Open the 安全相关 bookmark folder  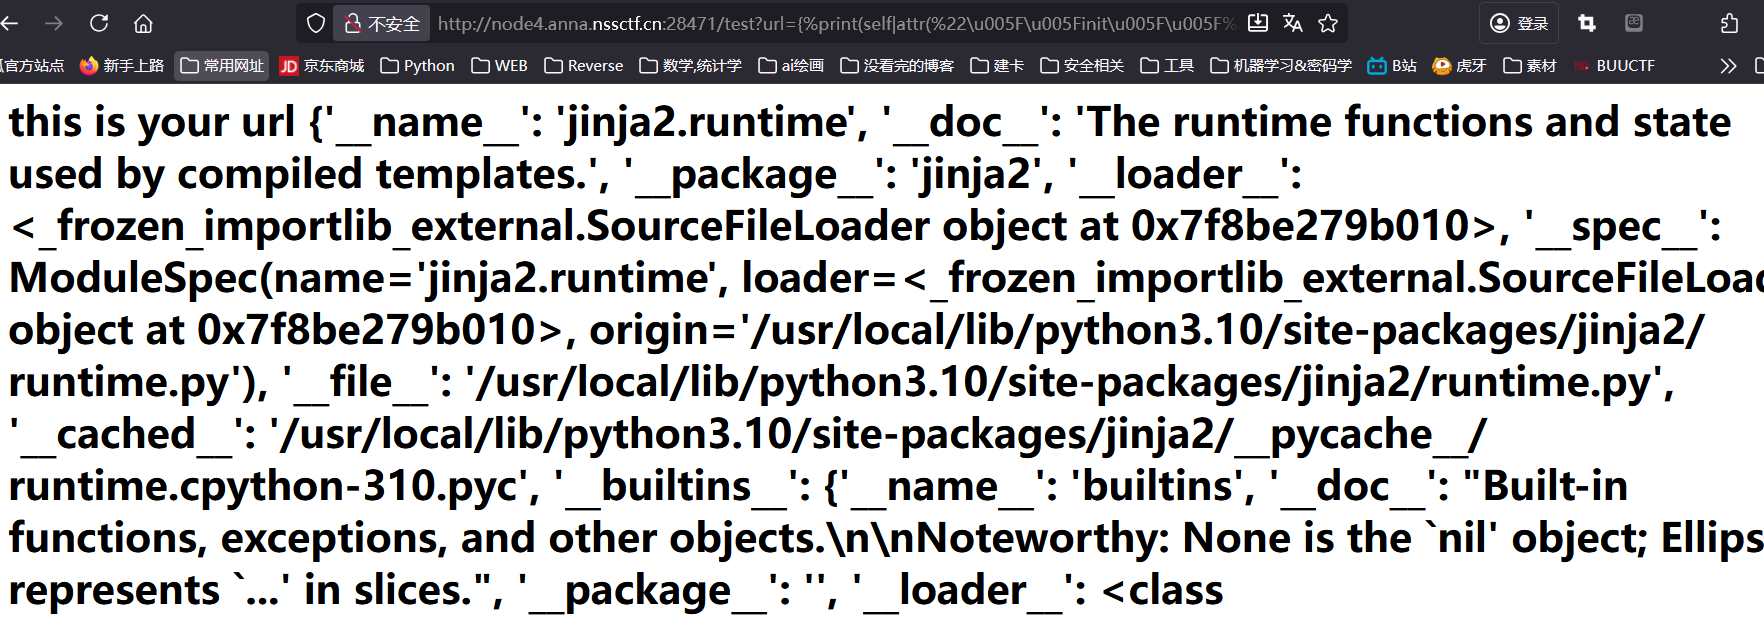click(1082, 65)
